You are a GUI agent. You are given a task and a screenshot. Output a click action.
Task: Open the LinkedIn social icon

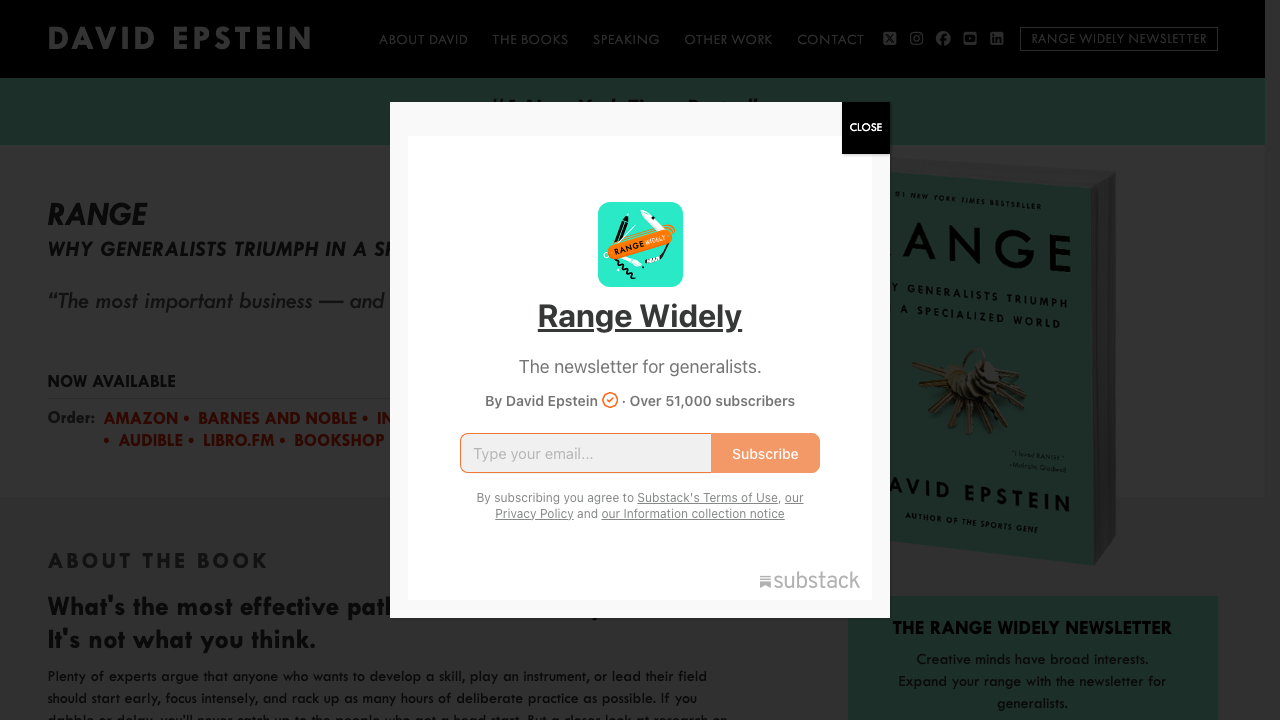point(997,39)
